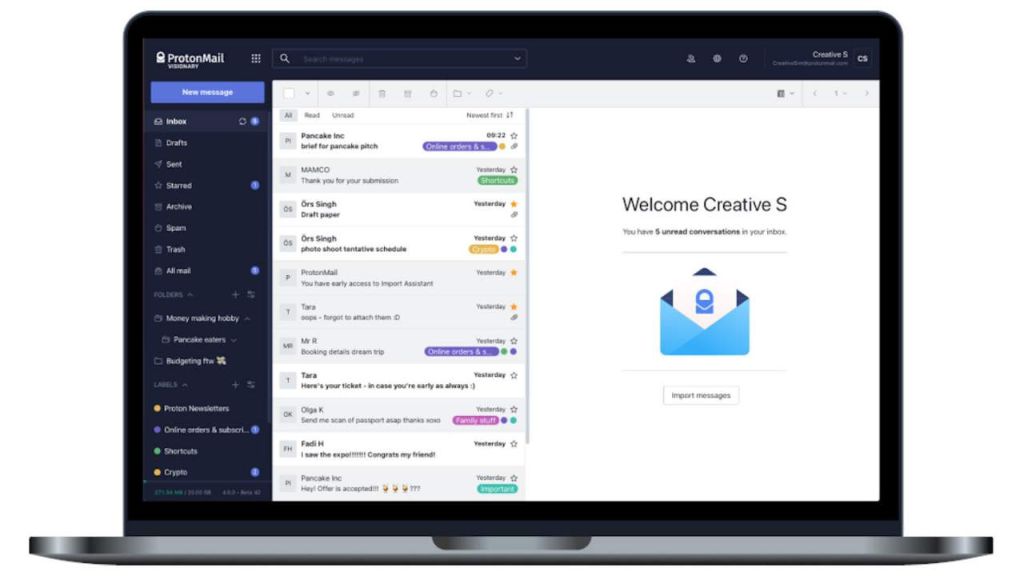Refresh the Inbox with the sync icon

(242, 121)
